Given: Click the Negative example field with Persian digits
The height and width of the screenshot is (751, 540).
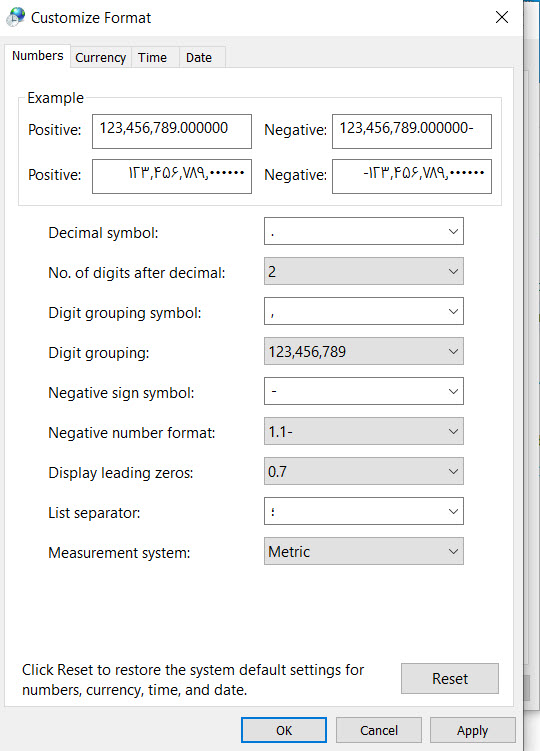Looking at the screenshot, I should 412,176.
